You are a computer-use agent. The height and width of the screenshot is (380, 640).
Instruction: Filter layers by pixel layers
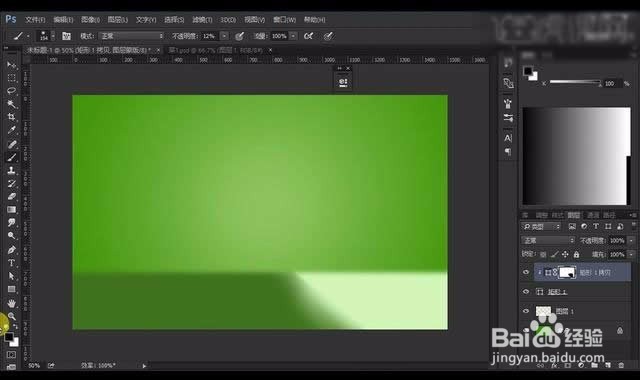(x=572, y=227)
